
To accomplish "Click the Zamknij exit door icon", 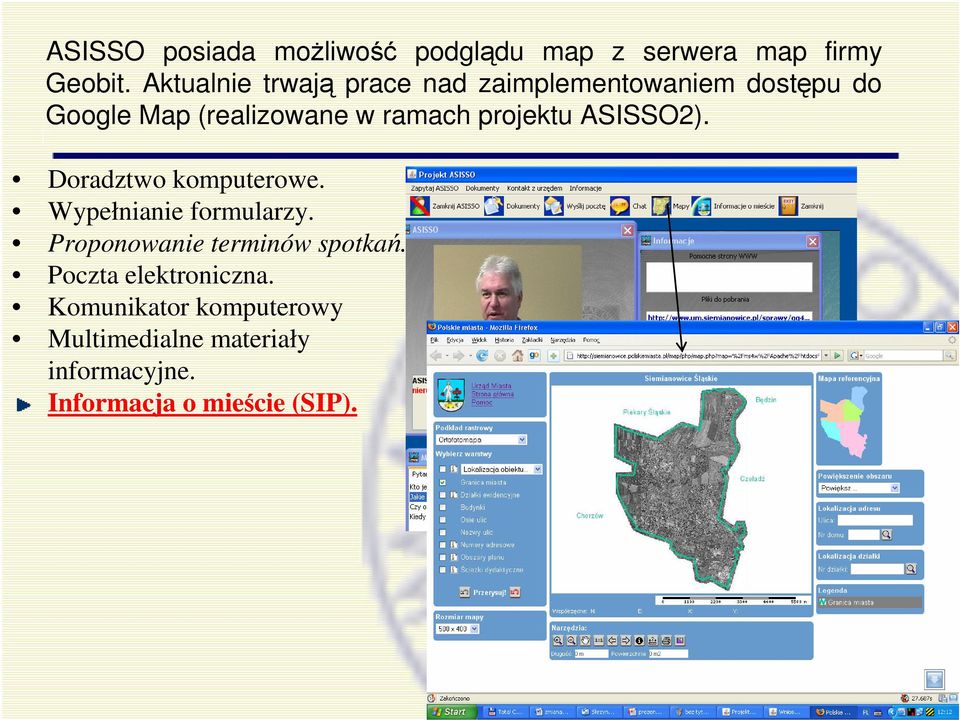I will tap(788, 206).
